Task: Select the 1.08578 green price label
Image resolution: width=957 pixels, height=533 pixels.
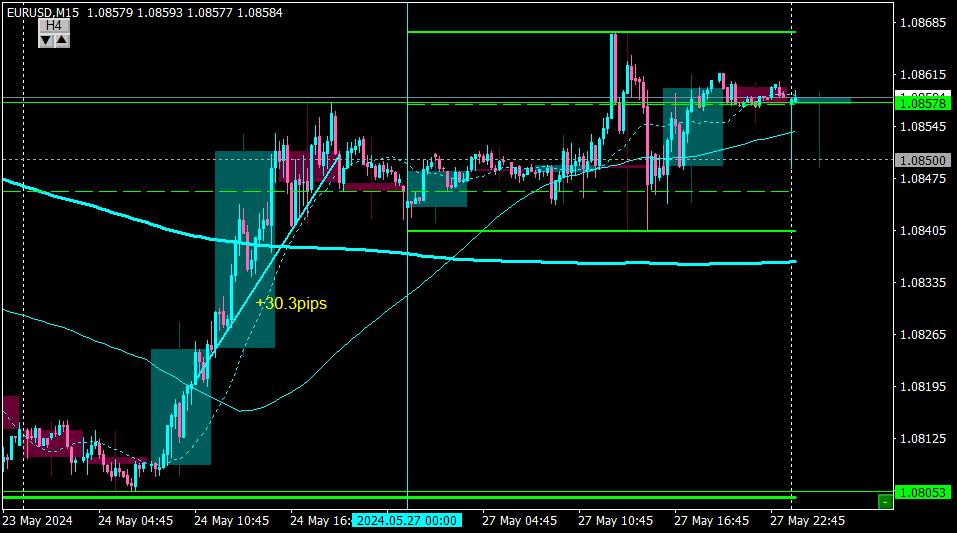Action: tap(923, 104)
